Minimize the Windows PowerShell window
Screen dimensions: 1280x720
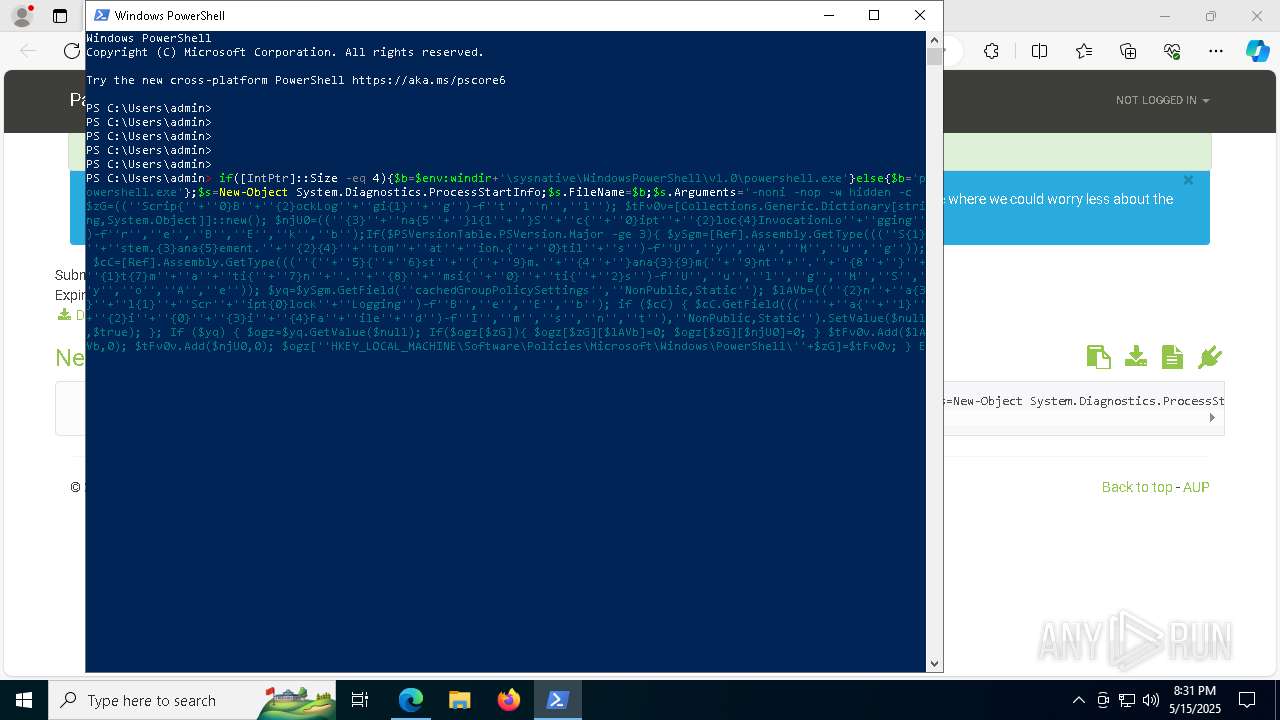828,15
